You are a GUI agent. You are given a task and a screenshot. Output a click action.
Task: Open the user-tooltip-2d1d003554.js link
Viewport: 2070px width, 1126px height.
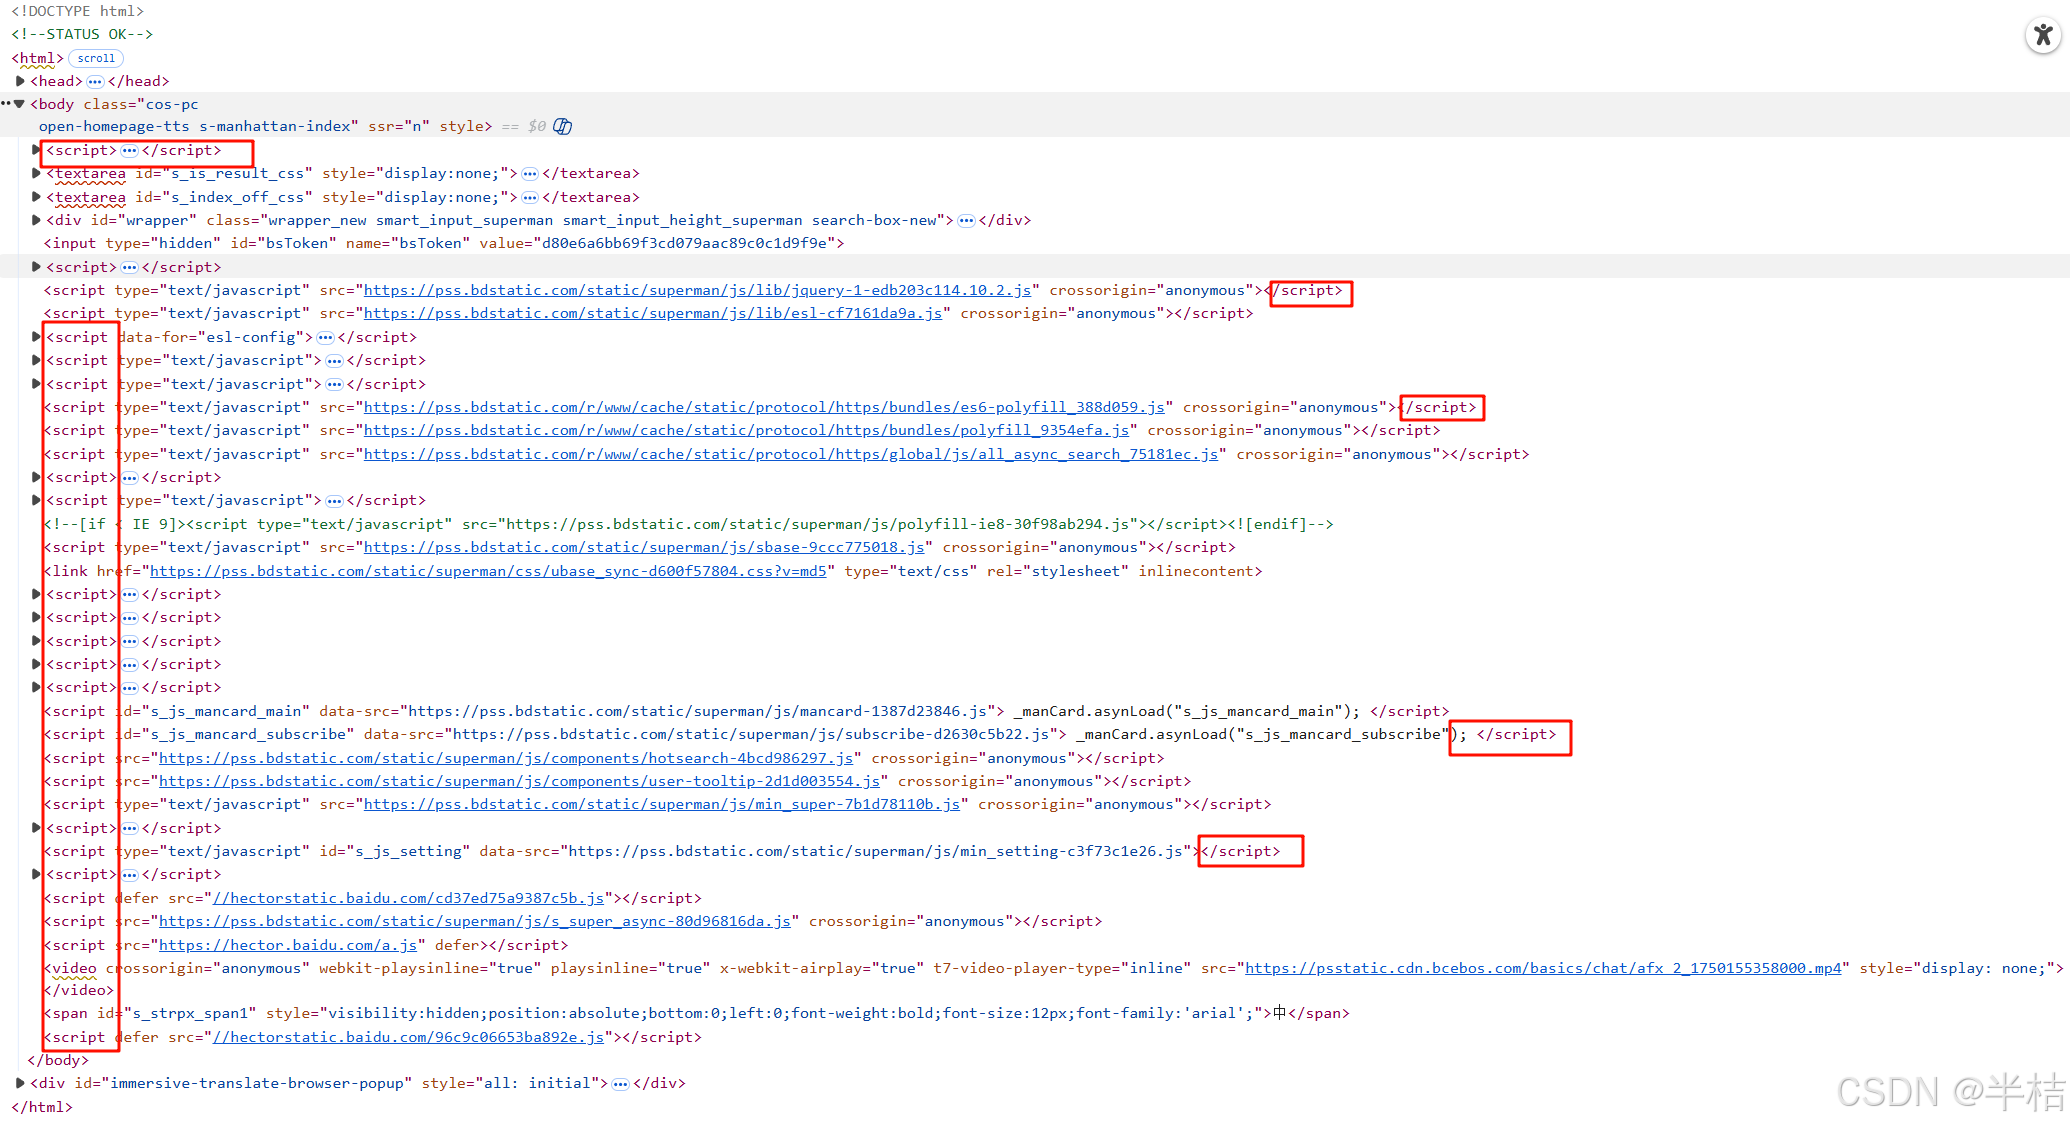click(x=519, y=781)
